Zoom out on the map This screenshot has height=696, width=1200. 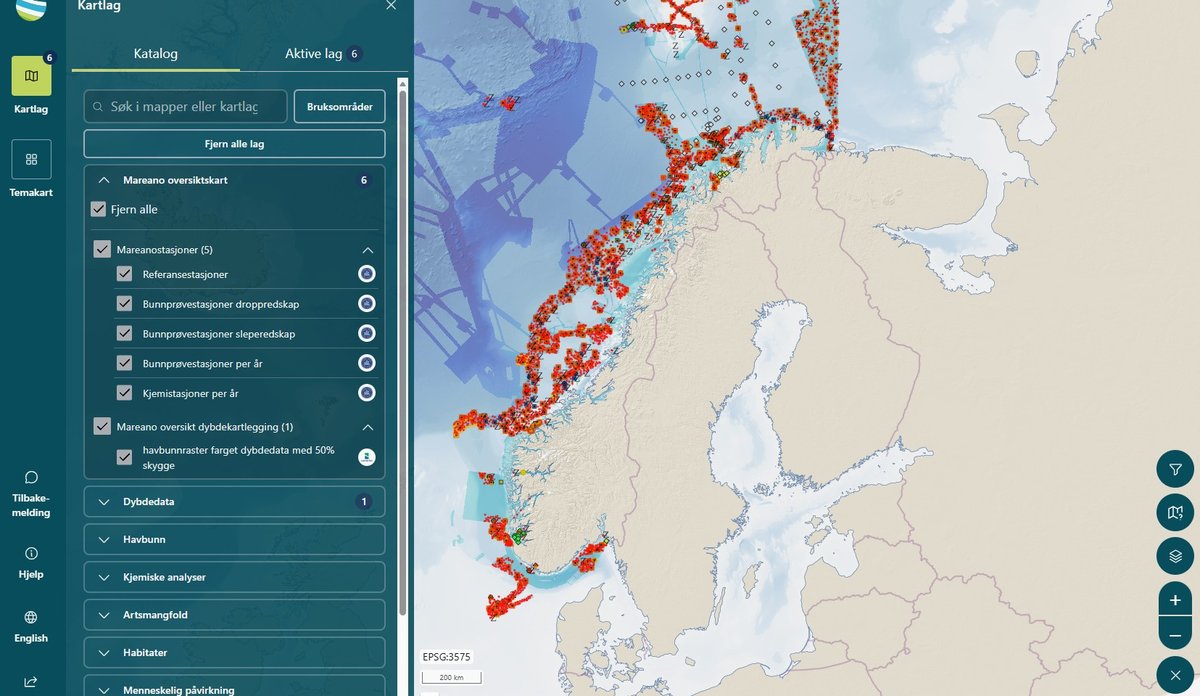pyautogui.click(x=1174, y=634)
